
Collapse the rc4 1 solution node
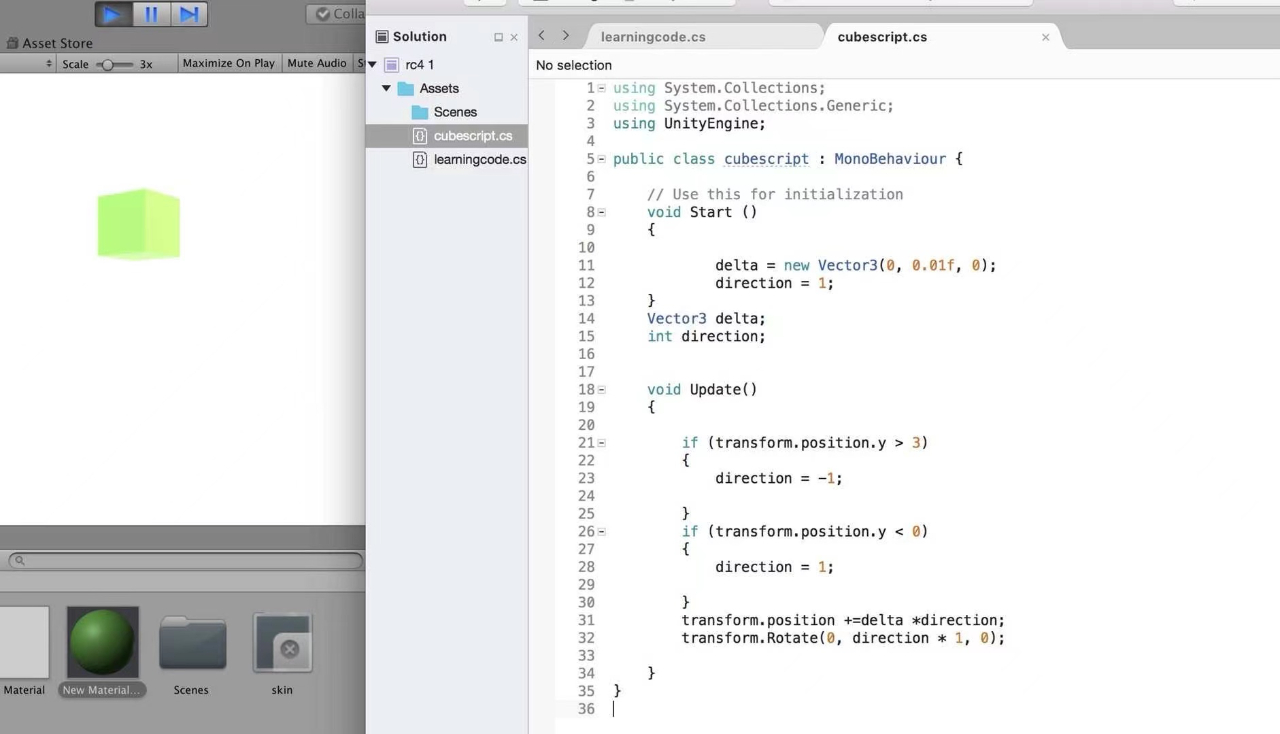[373, 65]
